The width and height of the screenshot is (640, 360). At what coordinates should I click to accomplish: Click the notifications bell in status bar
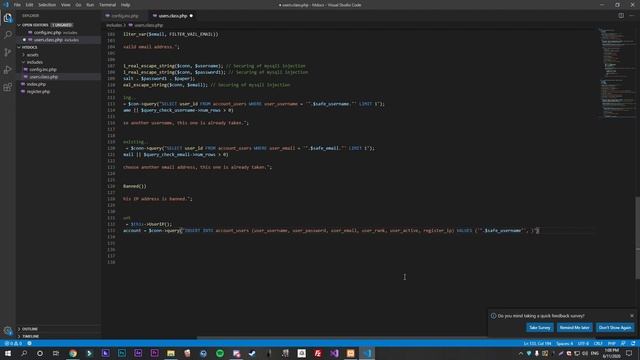pyautogui.click(x=633, y=343)
